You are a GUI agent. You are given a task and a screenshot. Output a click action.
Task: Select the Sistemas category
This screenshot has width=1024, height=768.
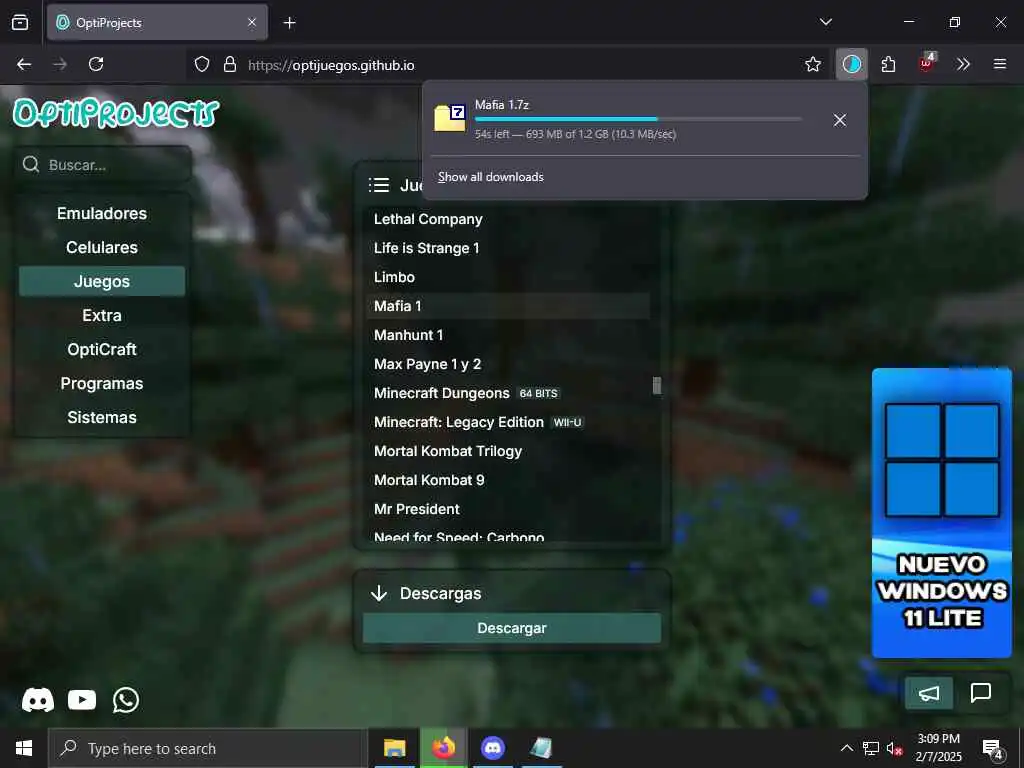coord(102,417)
